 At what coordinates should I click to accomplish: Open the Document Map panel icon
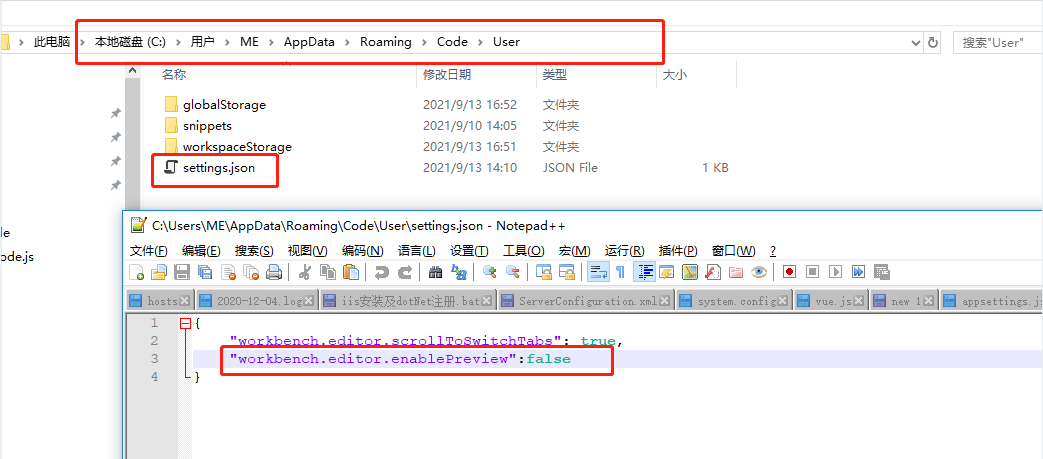point(690,271)
